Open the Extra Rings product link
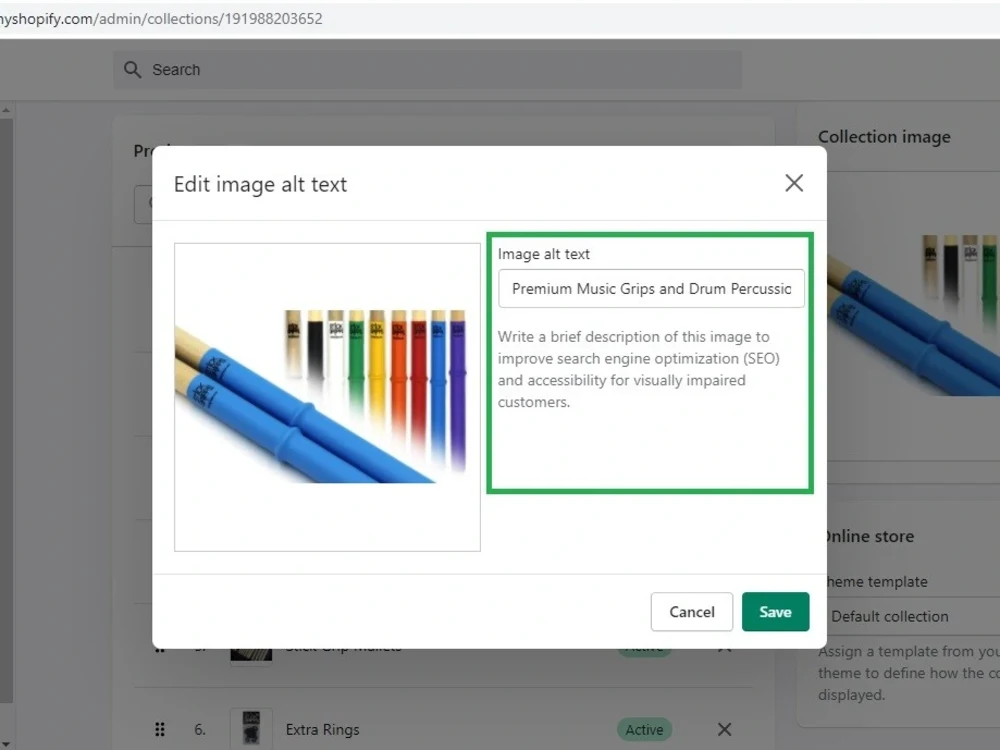 (322, 729)
